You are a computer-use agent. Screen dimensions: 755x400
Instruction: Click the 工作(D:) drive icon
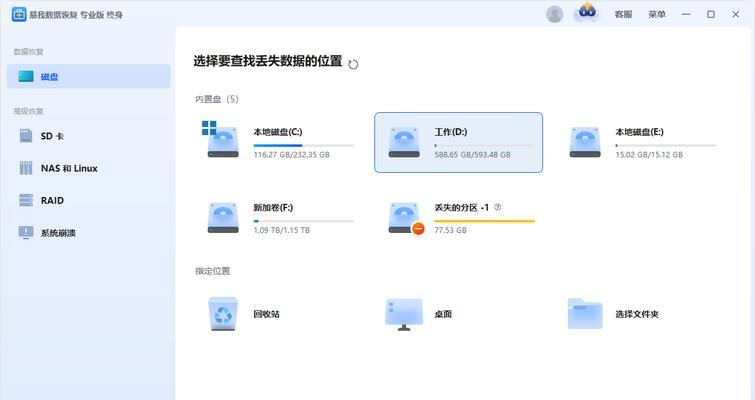pos(404,142)
